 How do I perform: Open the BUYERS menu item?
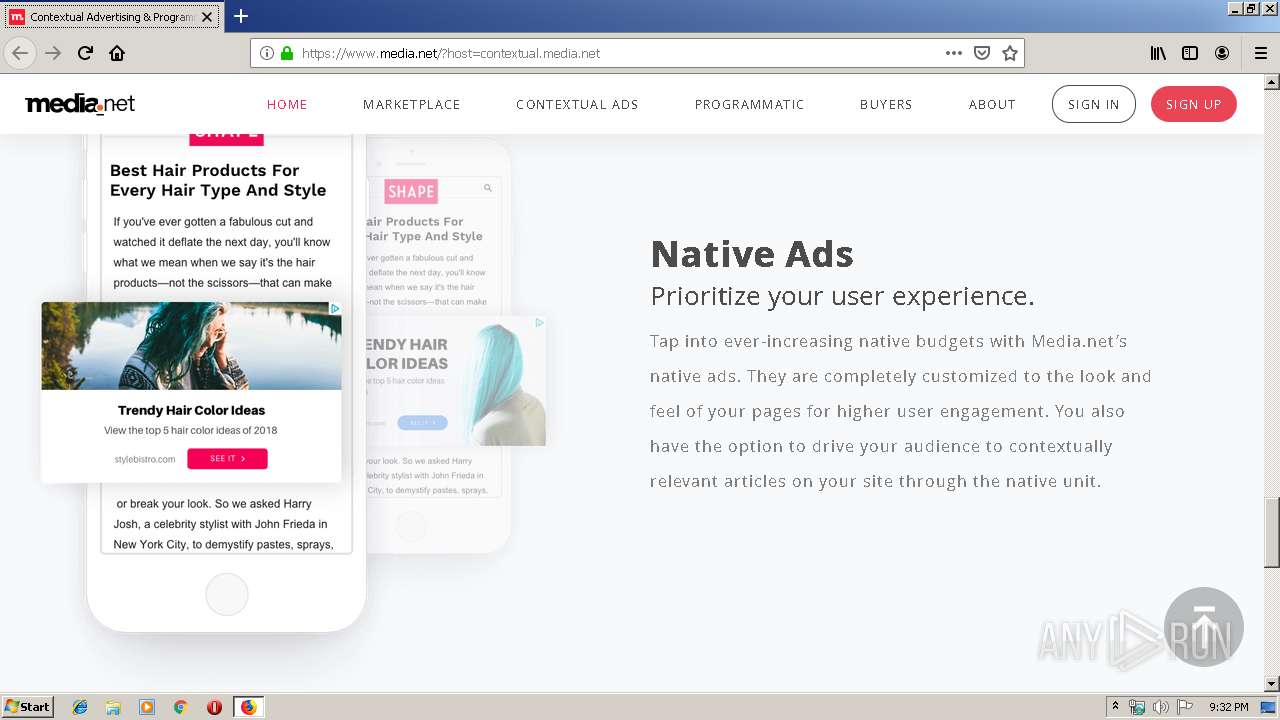pyautogui.click(x=886, y=104)
